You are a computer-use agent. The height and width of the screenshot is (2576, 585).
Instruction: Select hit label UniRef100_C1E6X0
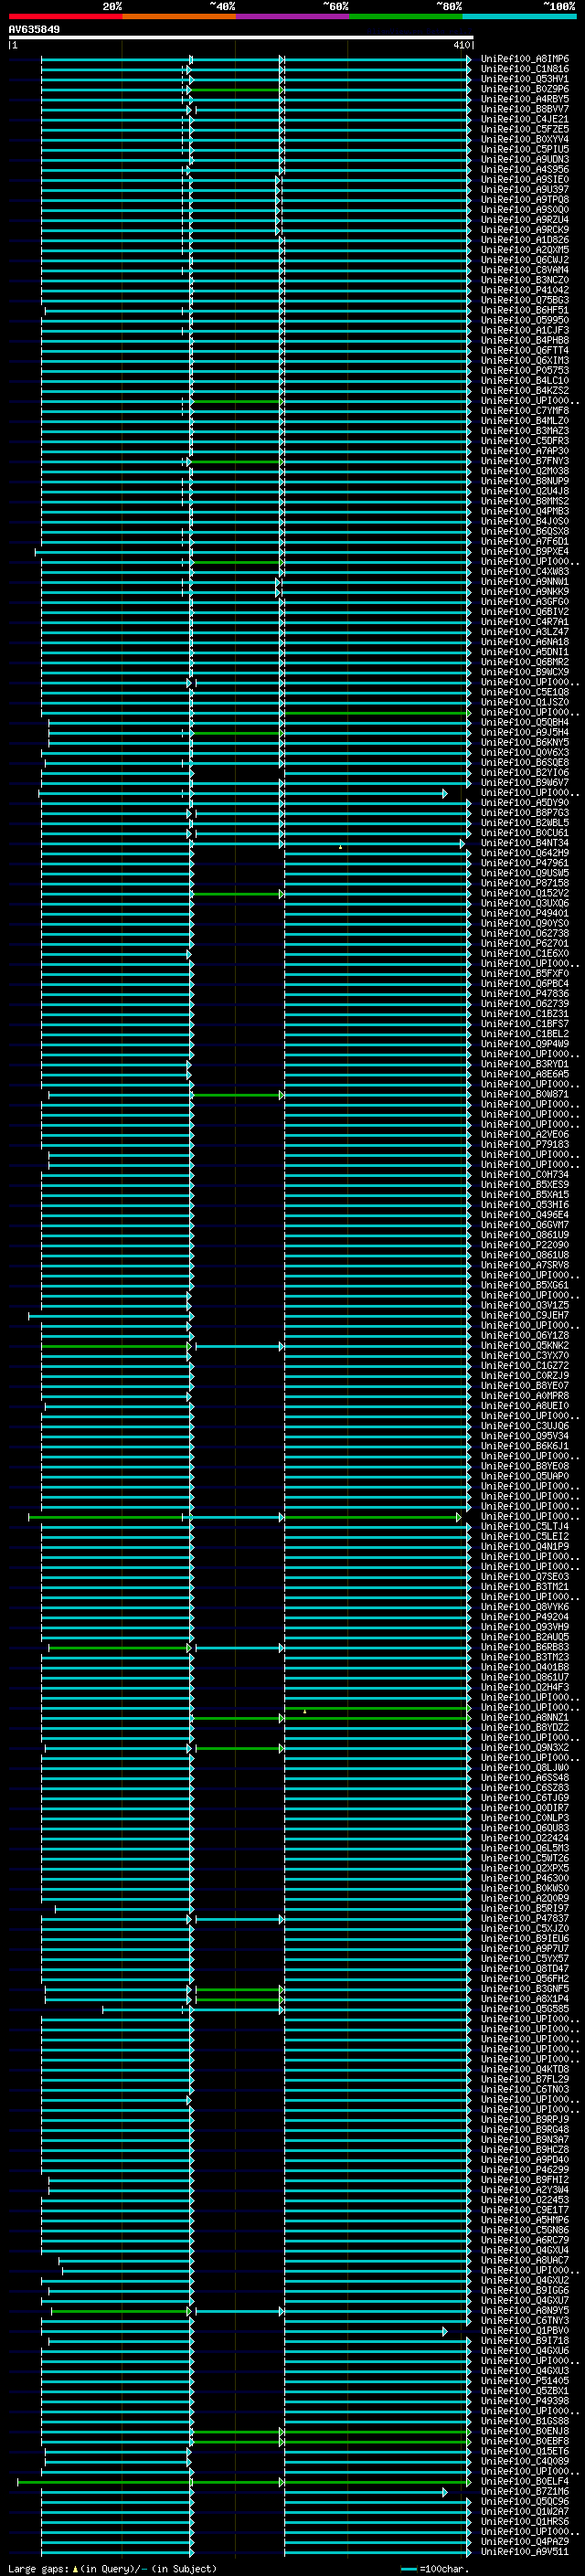coord(525,954)
